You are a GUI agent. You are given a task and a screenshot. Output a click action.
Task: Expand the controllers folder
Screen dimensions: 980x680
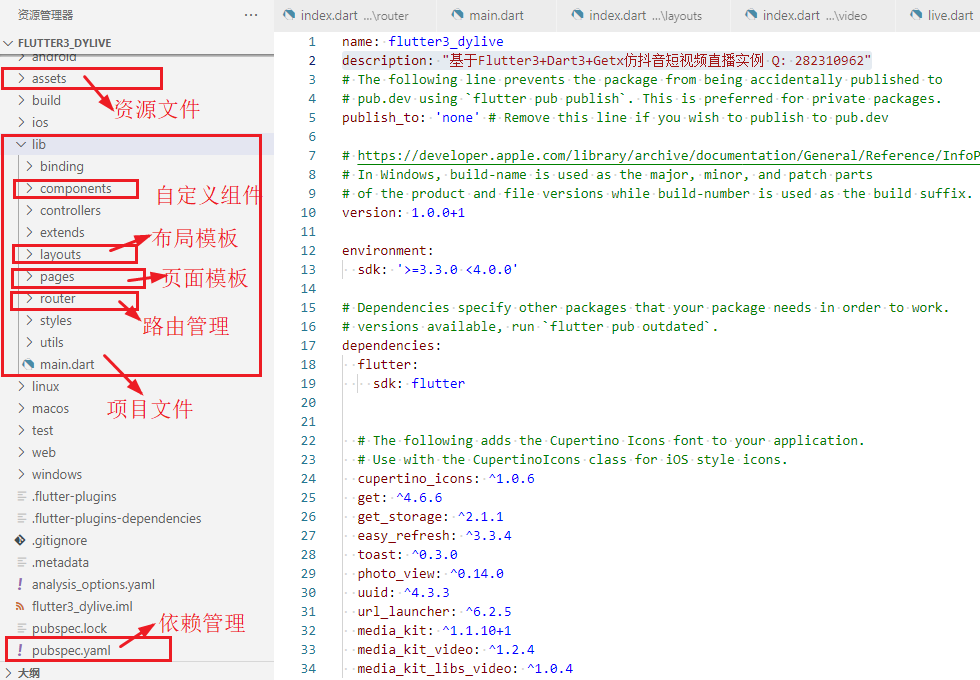point(29,210)
